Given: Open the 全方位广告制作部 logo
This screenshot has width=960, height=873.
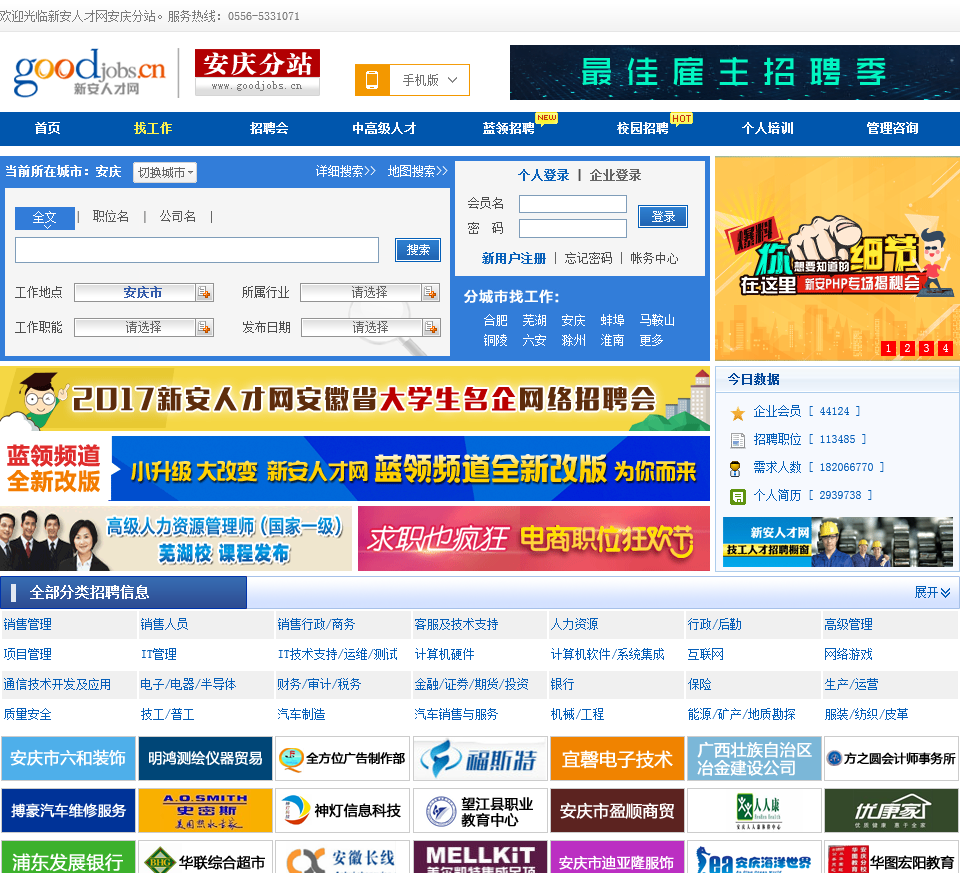Looking at the screenshot, I should pyautogui.click(x=342, y=759).
